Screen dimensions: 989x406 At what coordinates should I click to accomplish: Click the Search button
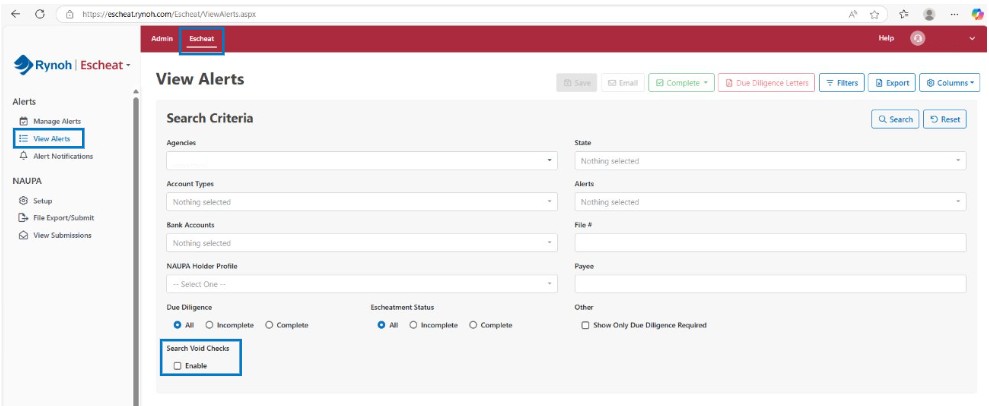pos(894,119)
